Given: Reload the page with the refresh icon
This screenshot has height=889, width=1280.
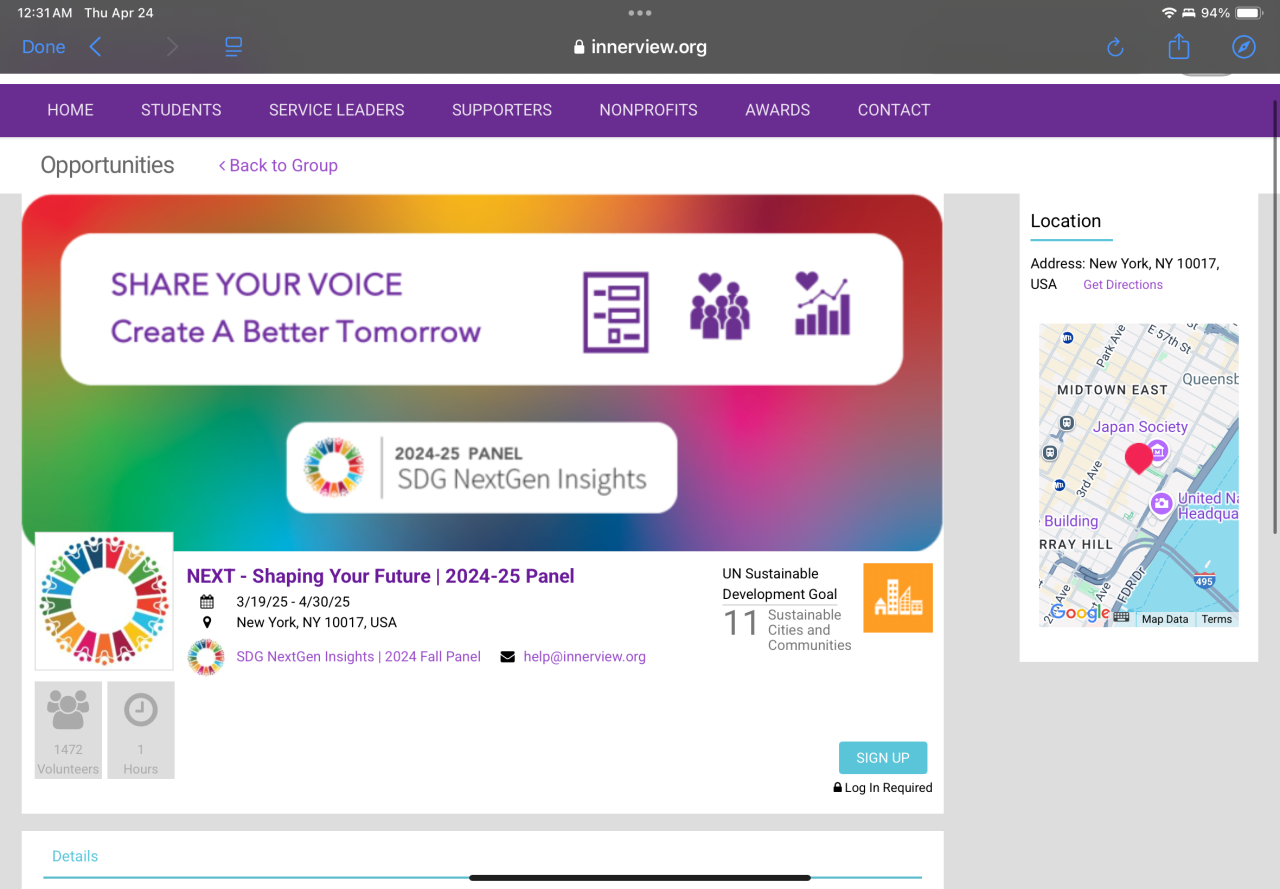Looking at the screenshot, I should click(1116, 47).
